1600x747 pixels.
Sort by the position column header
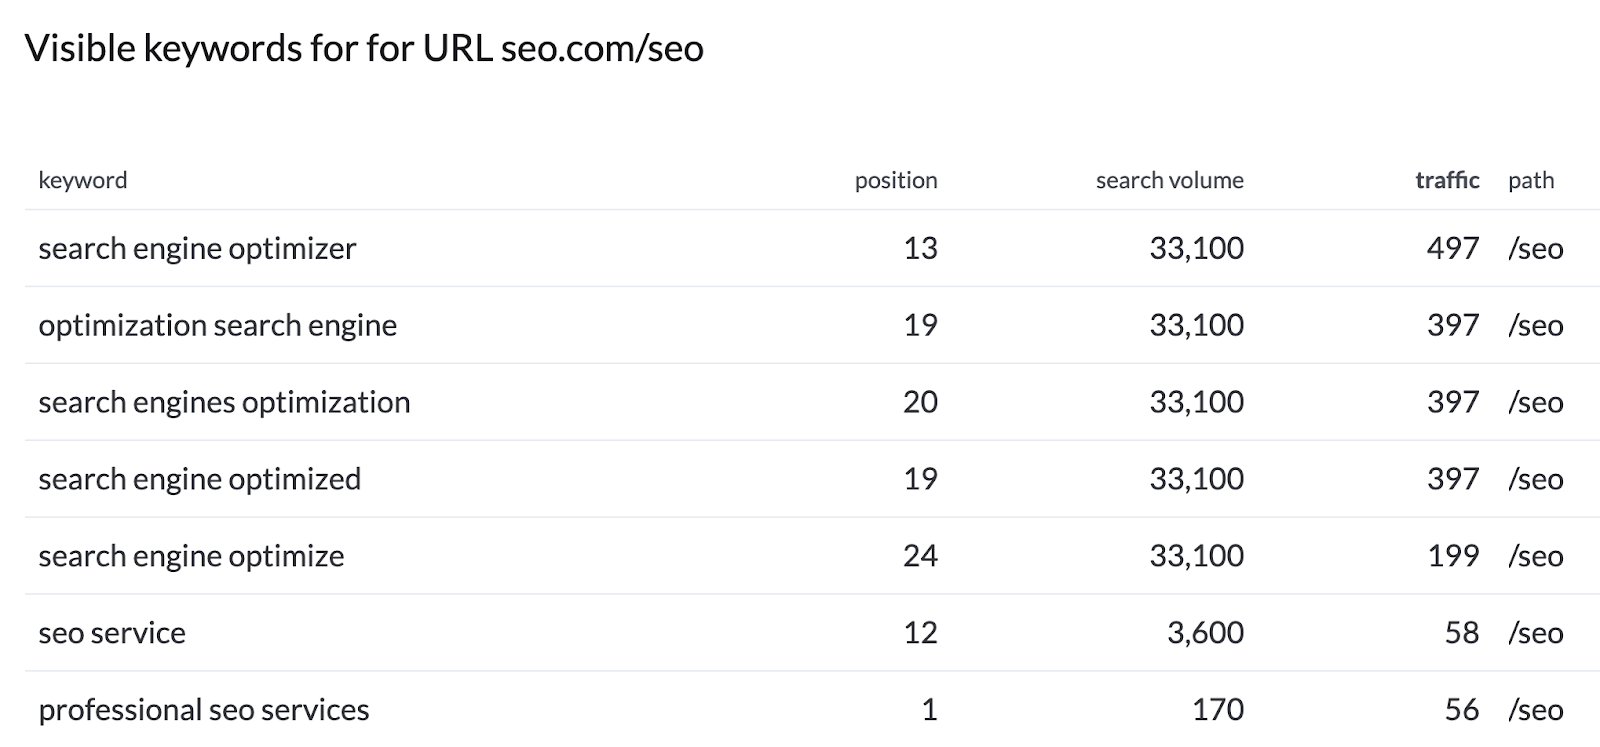pos(895,181)
